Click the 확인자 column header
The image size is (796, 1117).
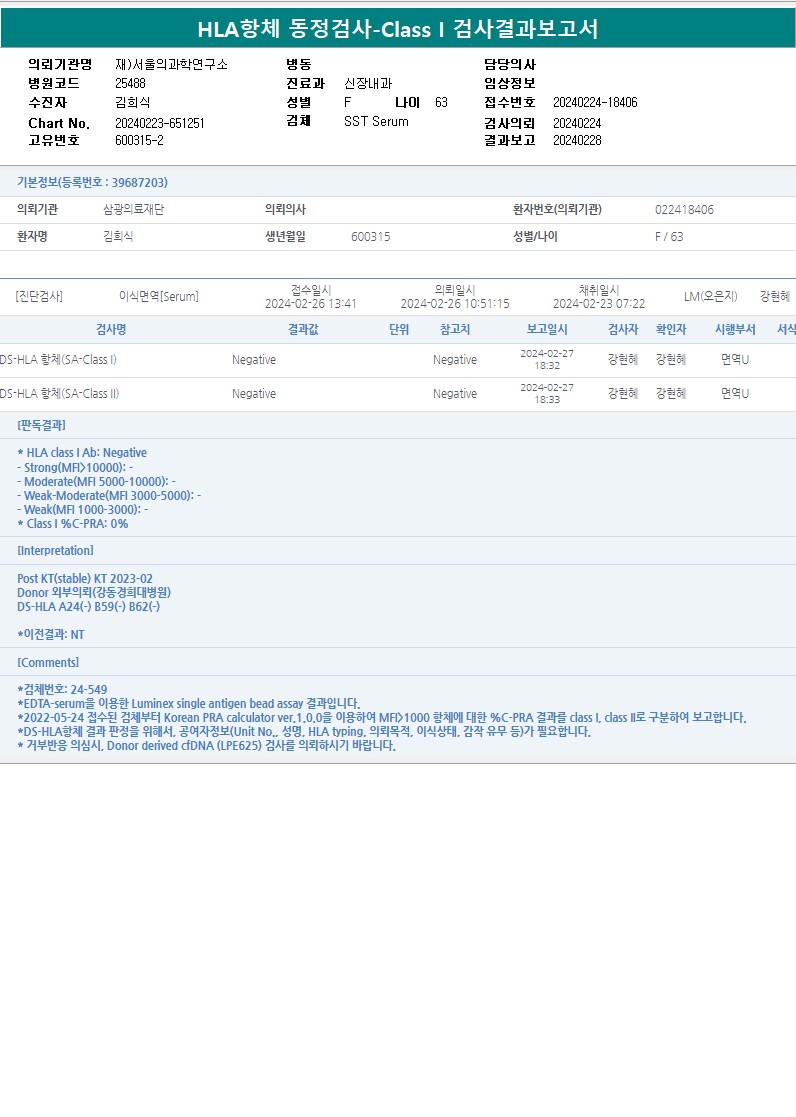671,329
